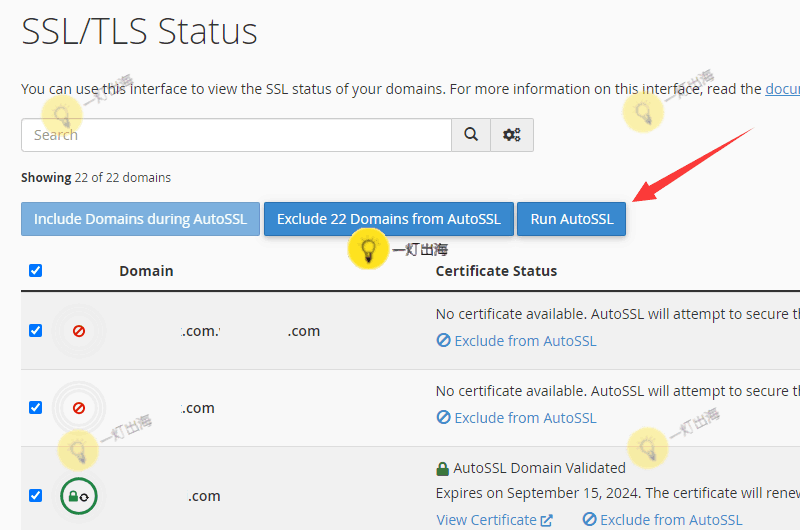The width and height of the screenshot is (800, 530).
Task: Click Include Domains during AutoSSL button
Action: point(140,219)
